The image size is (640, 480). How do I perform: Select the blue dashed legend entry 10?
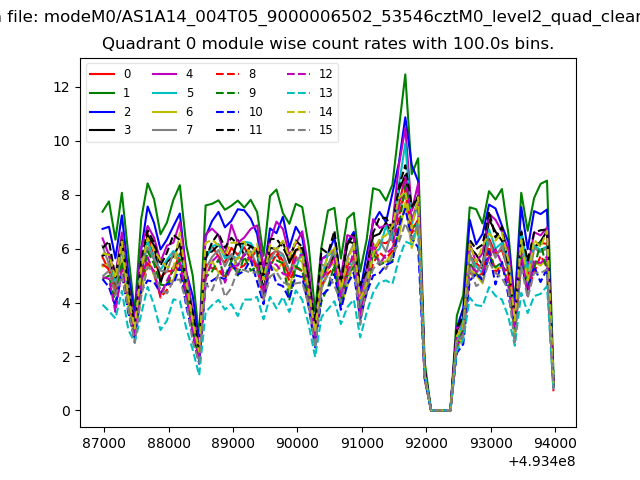coord(228,112)
